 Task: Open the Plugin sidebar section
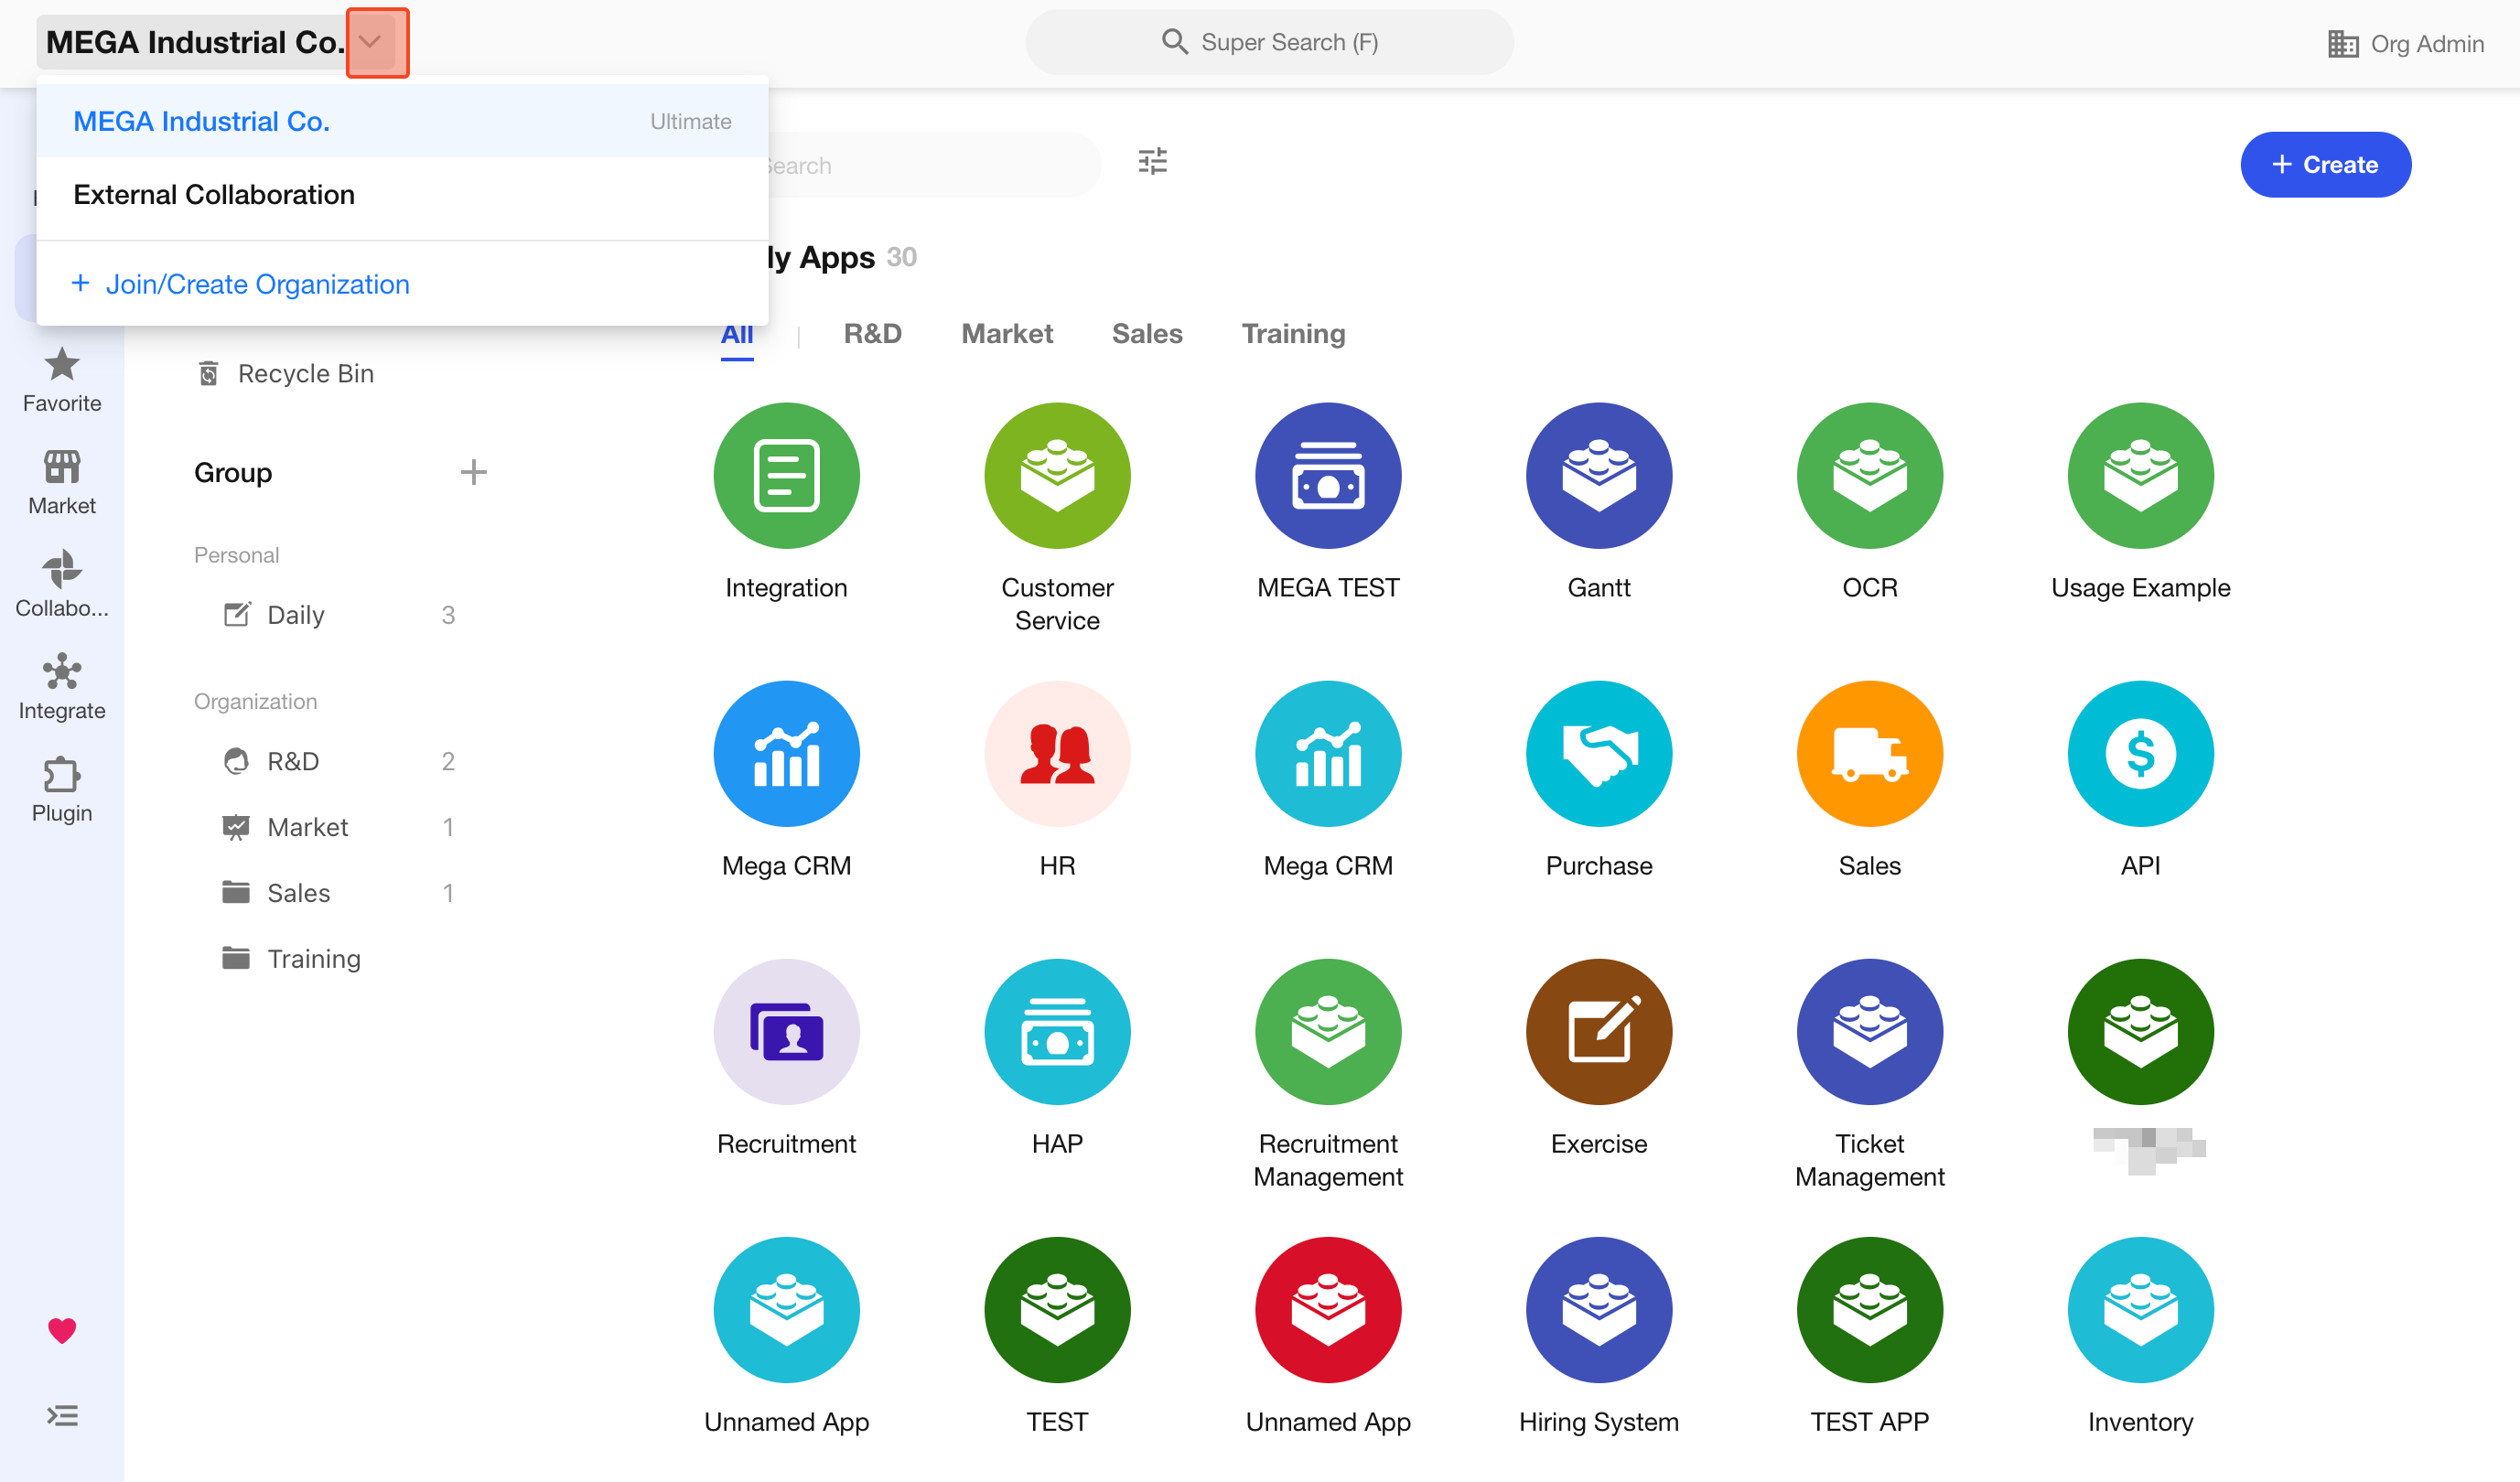(x=62, y=789)
